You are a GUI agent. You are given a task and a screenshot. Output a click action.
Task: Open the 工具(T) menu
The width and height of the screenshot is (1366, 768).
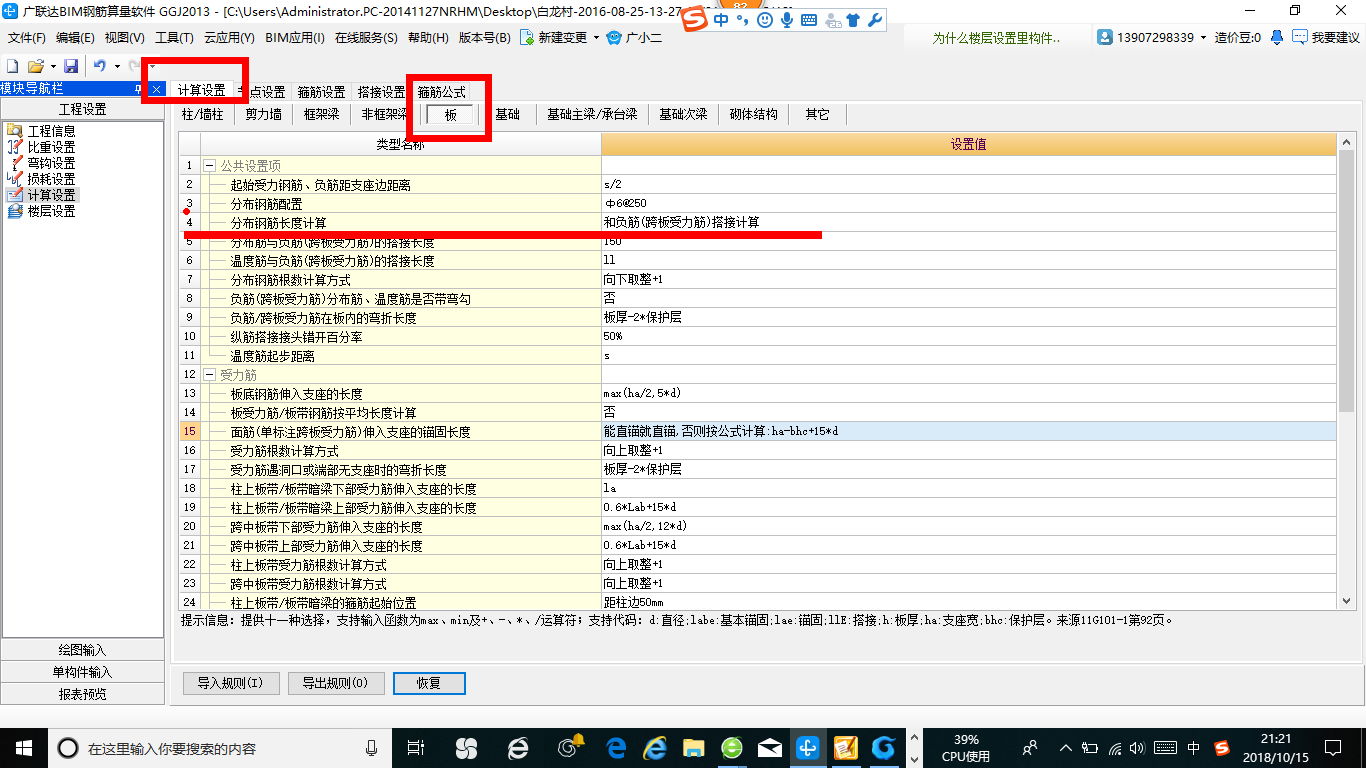click(x=174, y=38)
